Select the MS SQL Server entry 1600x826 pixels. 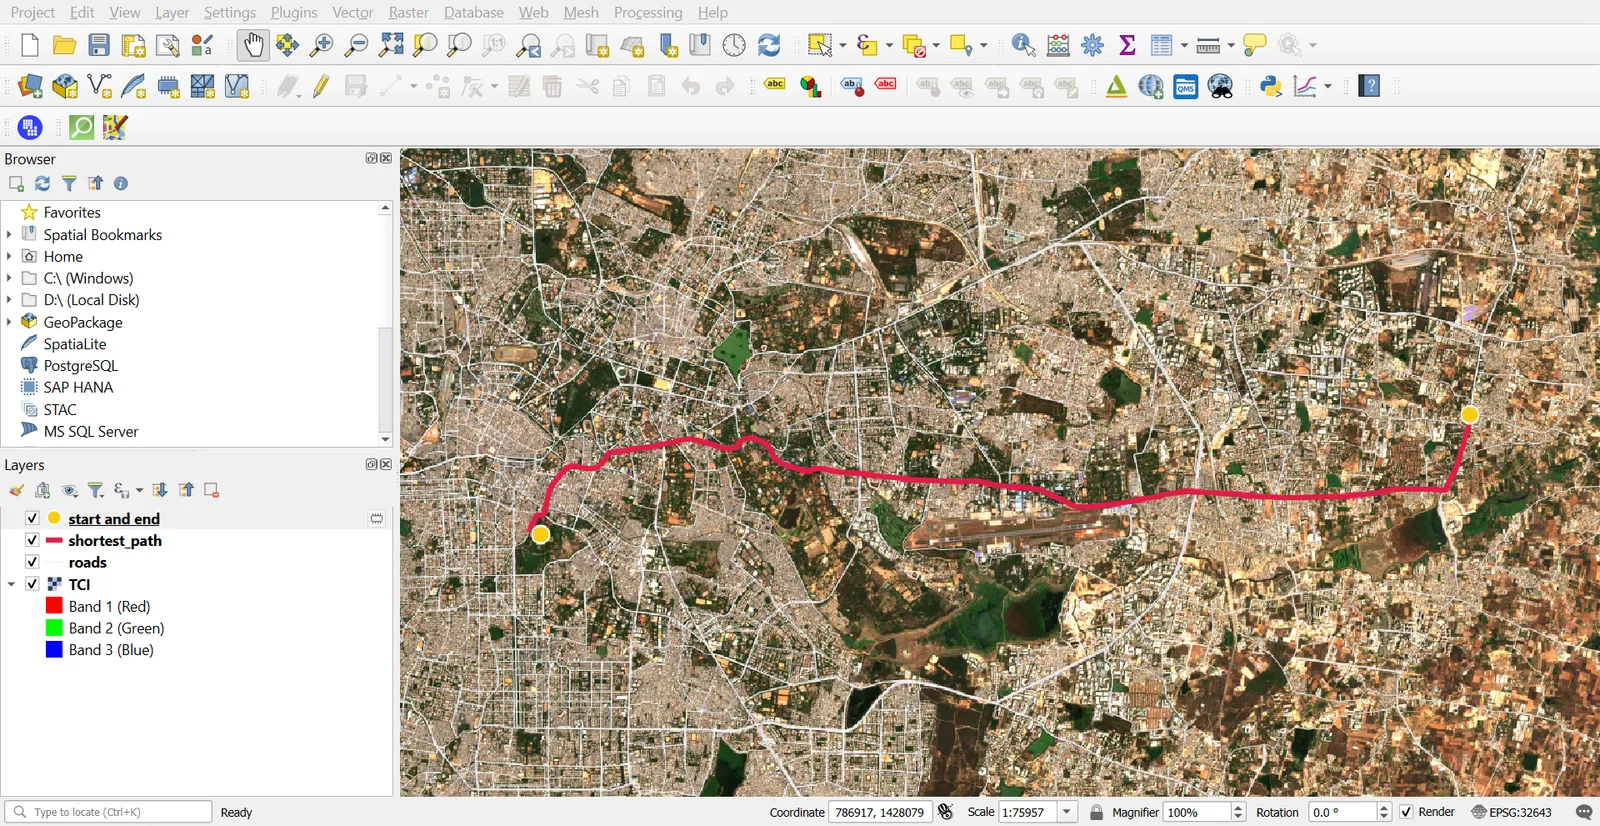tap(91, 432)
